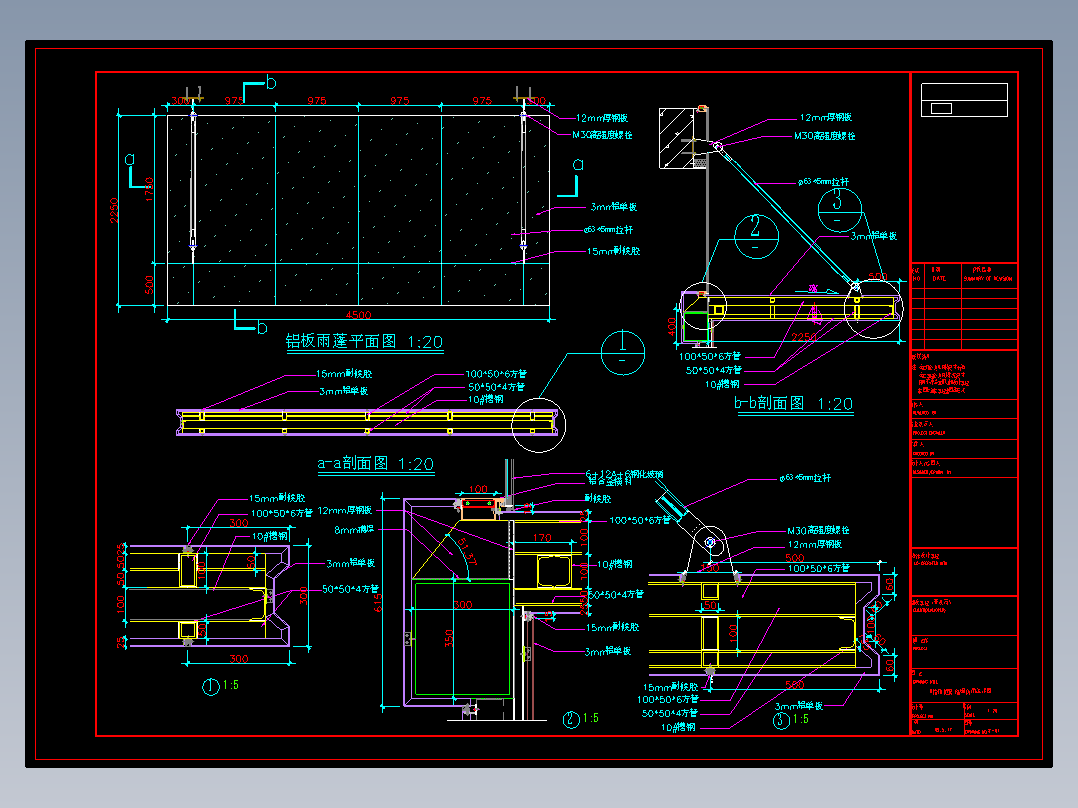Click the white logo box in title block
The height and width of the screenshot is (808, 1078).
(964, 100)
